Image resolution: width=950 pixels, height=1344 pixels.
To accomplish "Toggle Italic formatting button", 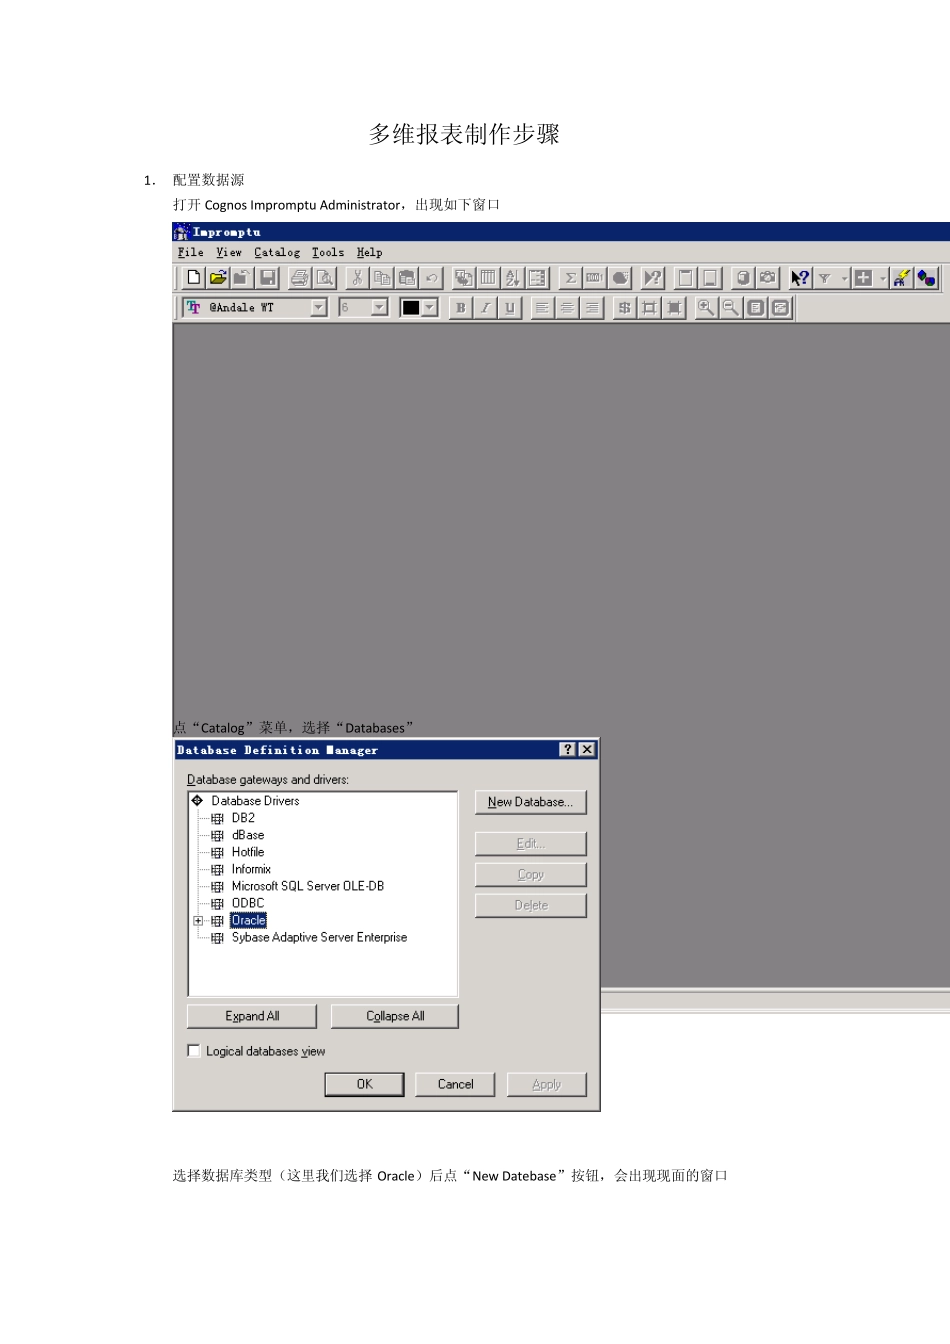I will click(485, 308).
